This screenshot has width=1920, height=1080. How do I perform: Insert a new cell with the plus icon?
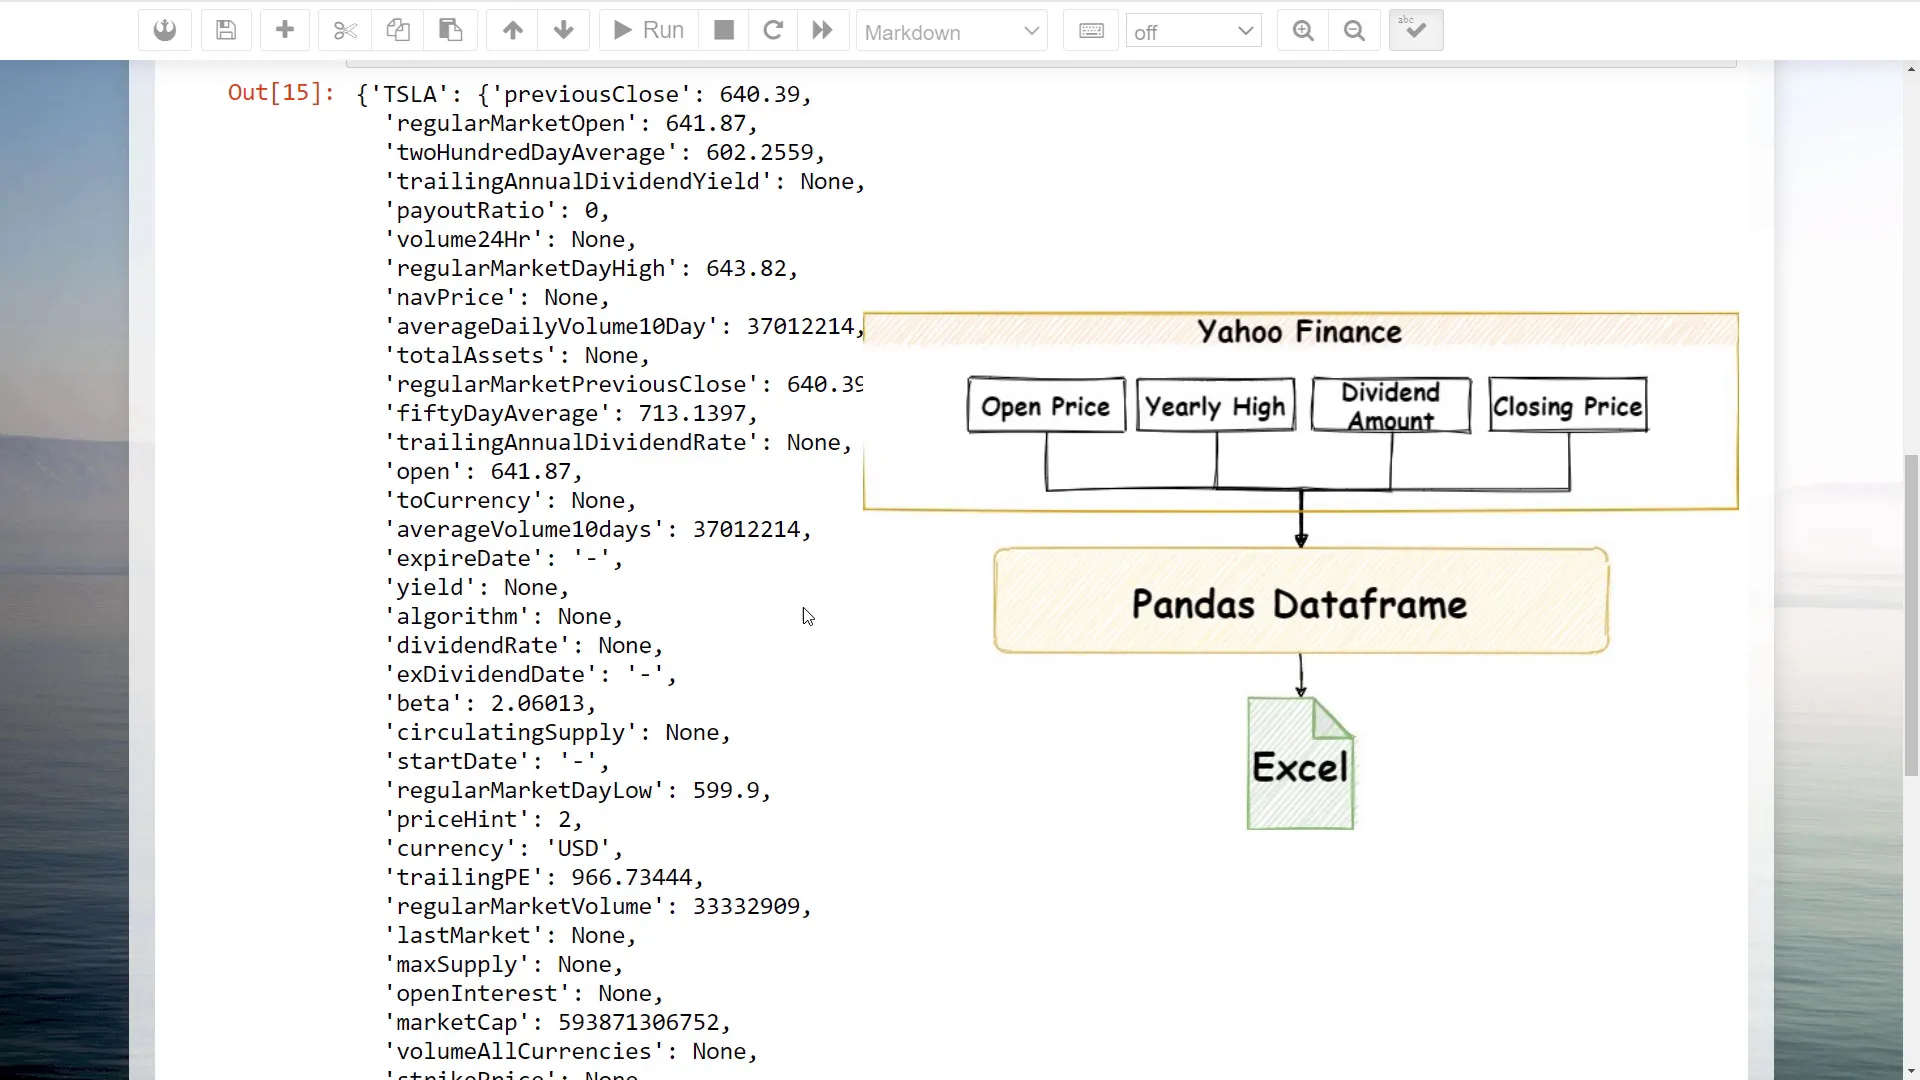[x=285, y=30]
